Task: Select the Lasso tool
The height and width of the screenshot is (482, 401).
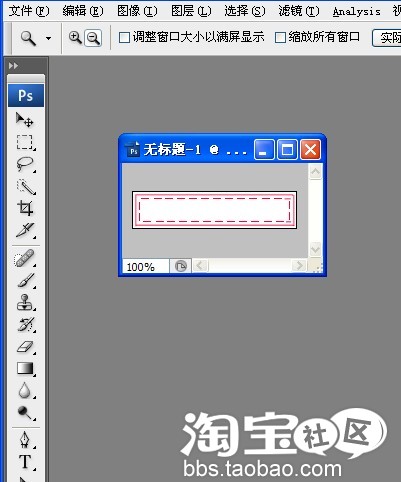Action: [25, 164]
